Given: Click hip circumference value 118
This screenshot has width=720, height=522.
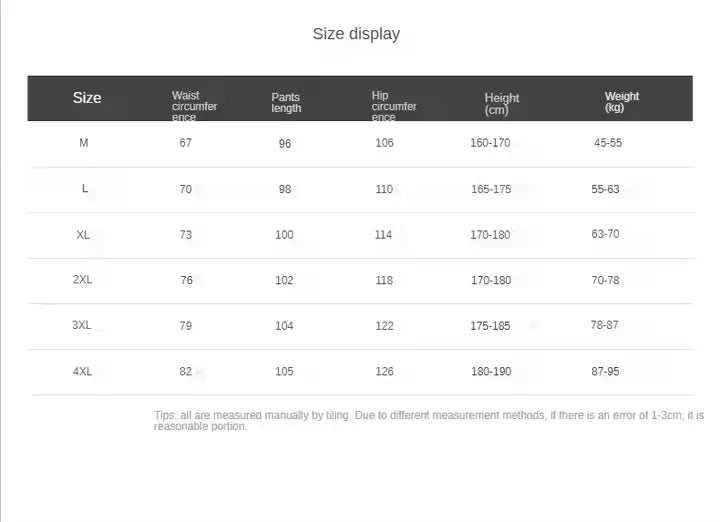Looking at the screenshot, I should (x=384, y=281).
